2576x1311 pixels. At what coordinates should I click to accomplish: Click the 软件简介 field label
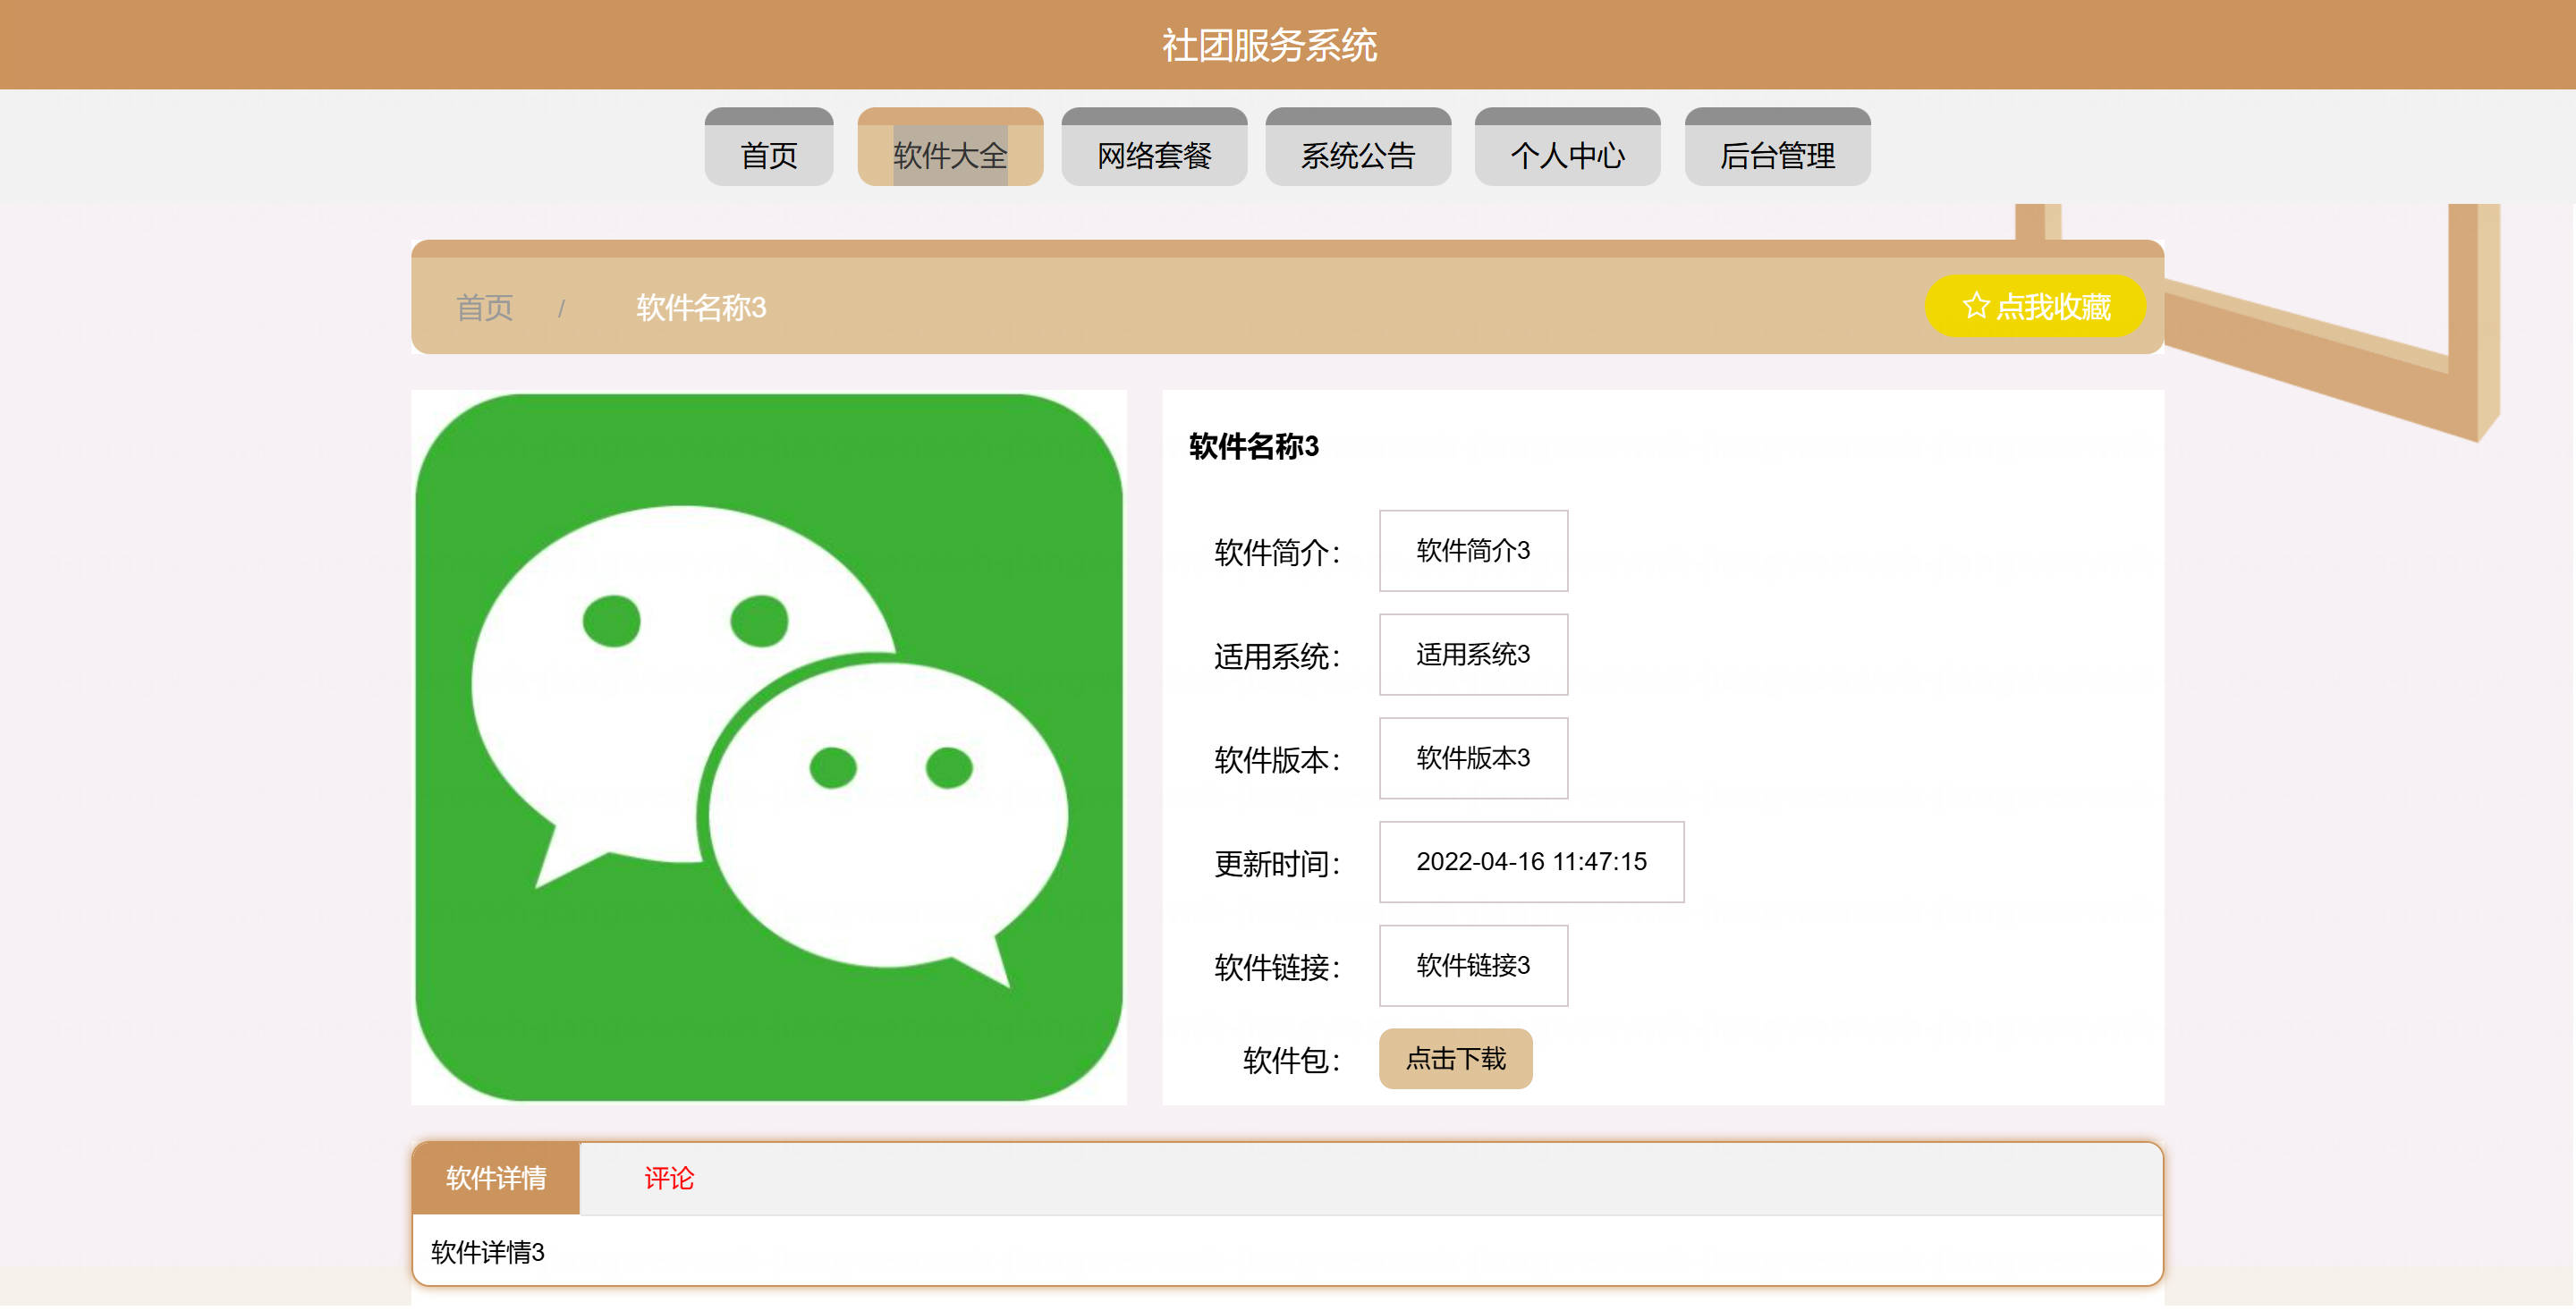(1277, 552)
